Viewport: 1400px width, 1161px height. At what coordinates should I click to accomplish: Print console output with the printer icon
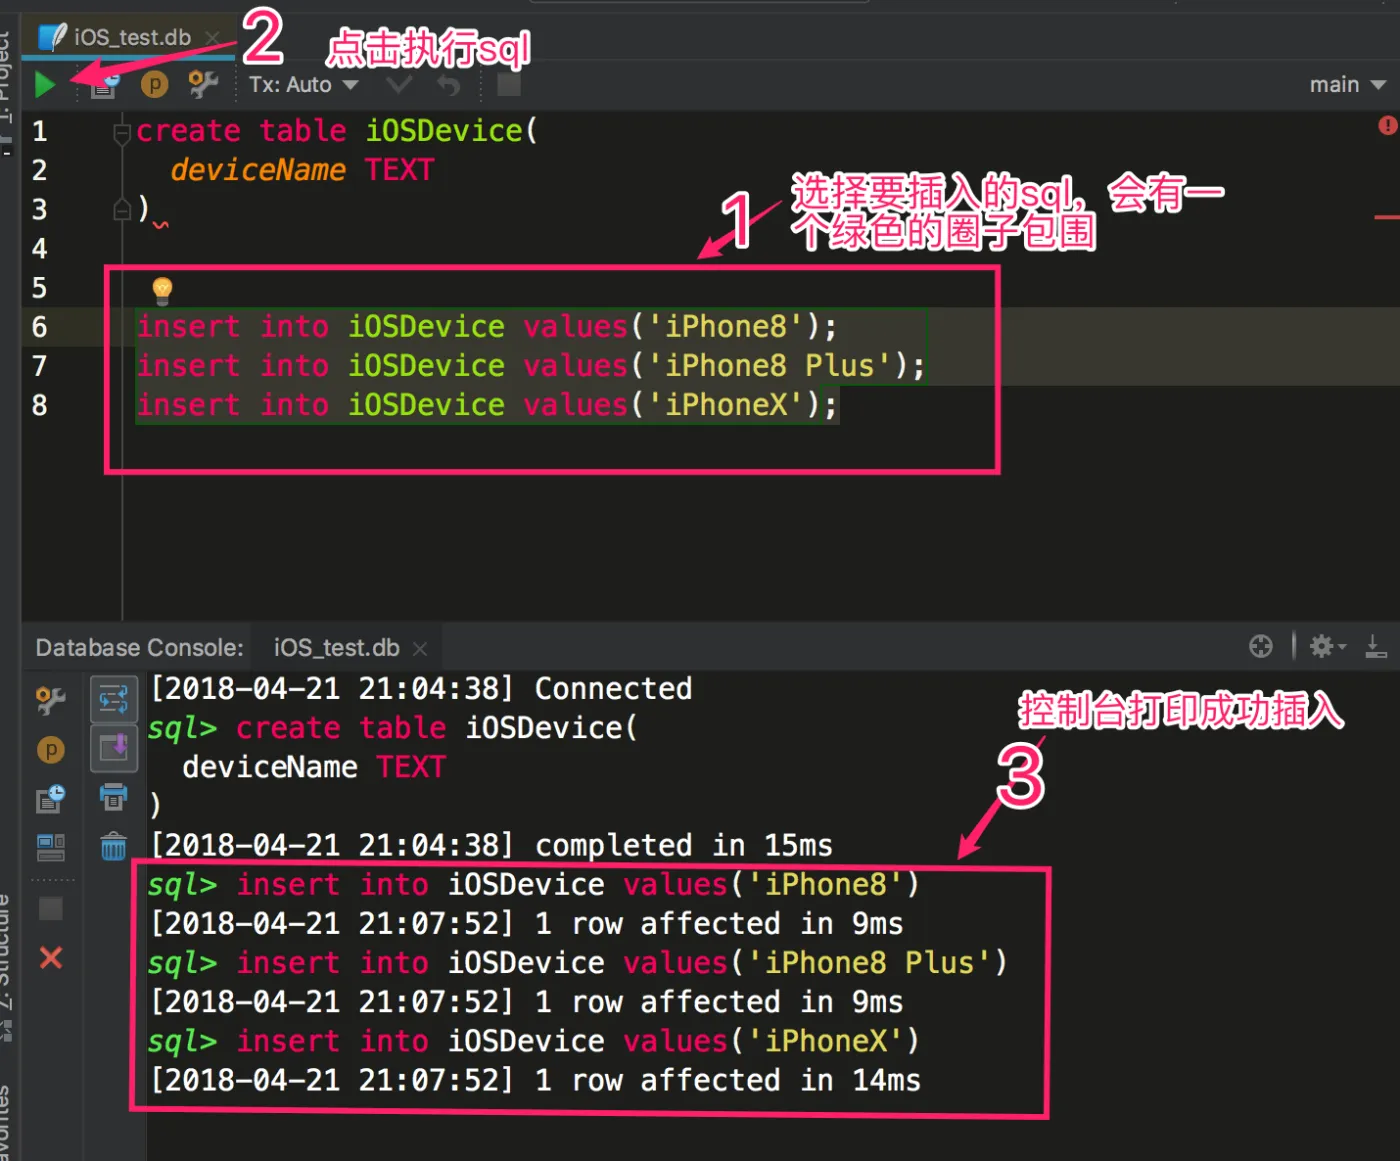(x=114, y=797)
